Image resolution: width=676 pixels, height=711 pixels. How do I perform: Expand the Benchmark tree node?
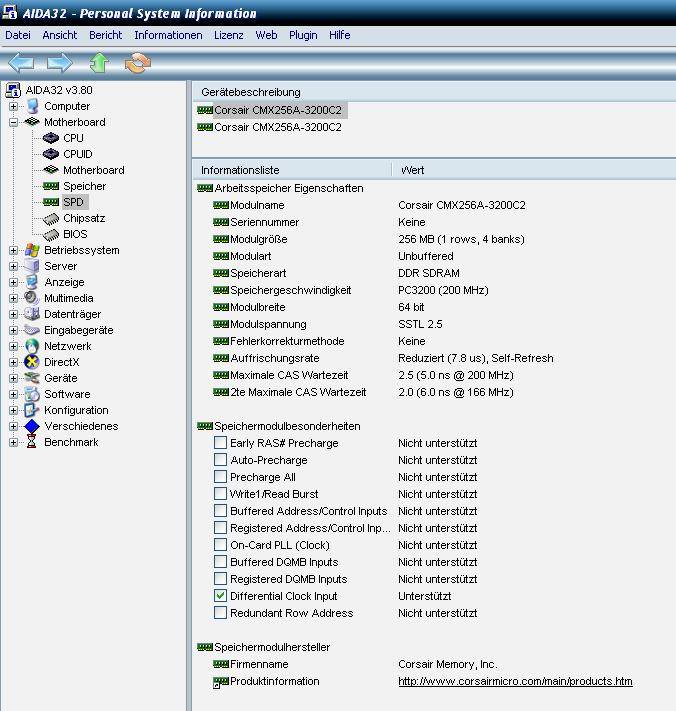pyautogui.click(x=14, y=442)
